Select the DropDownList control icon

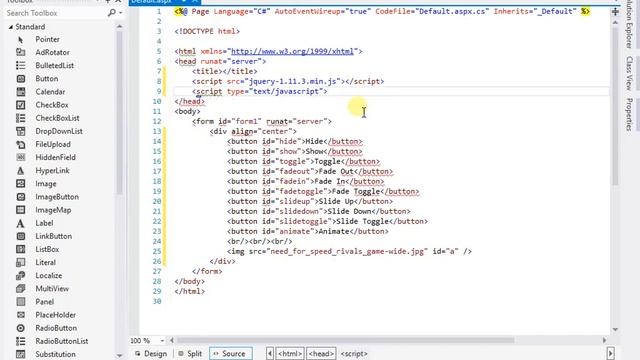point(20,131)
